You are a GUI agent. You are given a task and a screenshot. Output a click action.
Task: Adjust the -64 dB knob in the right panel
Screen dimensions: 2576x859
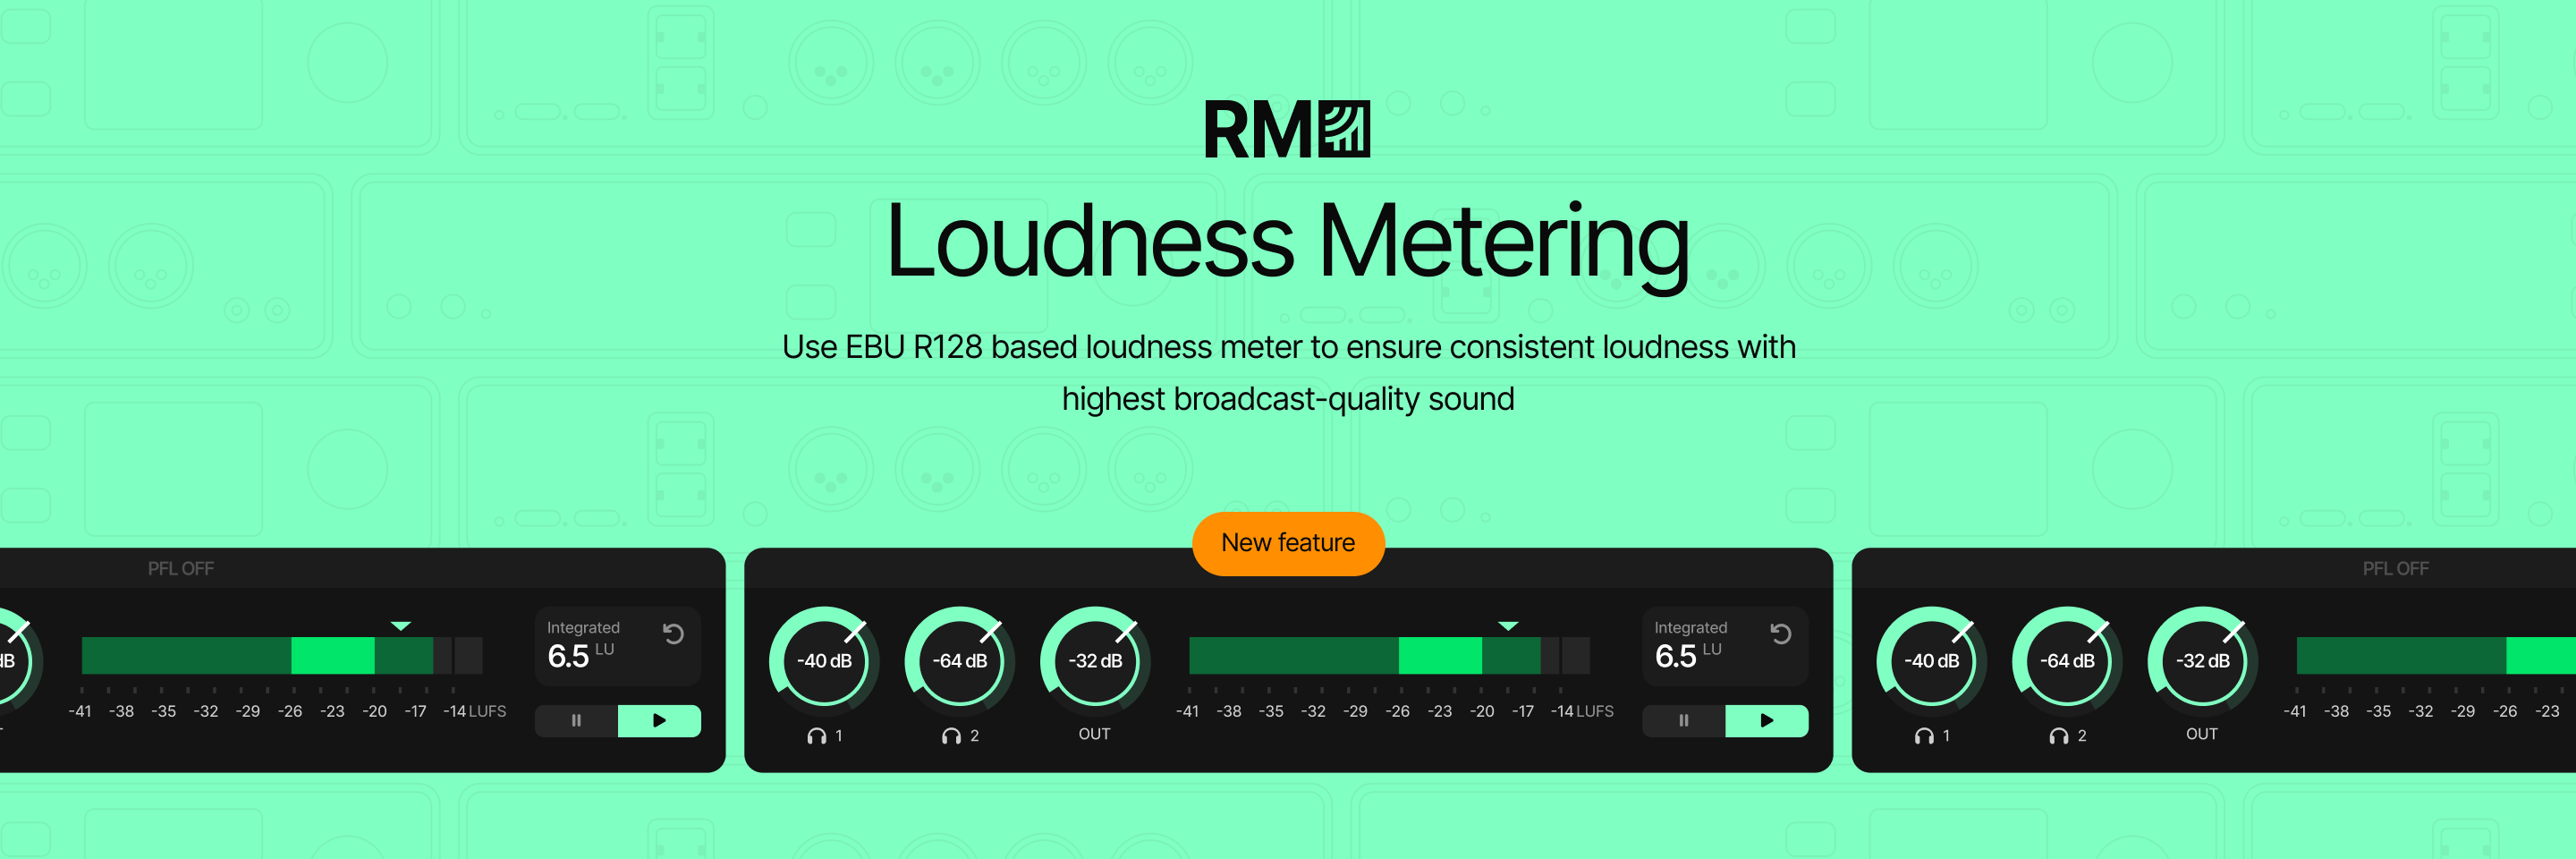click(2067, 661)
